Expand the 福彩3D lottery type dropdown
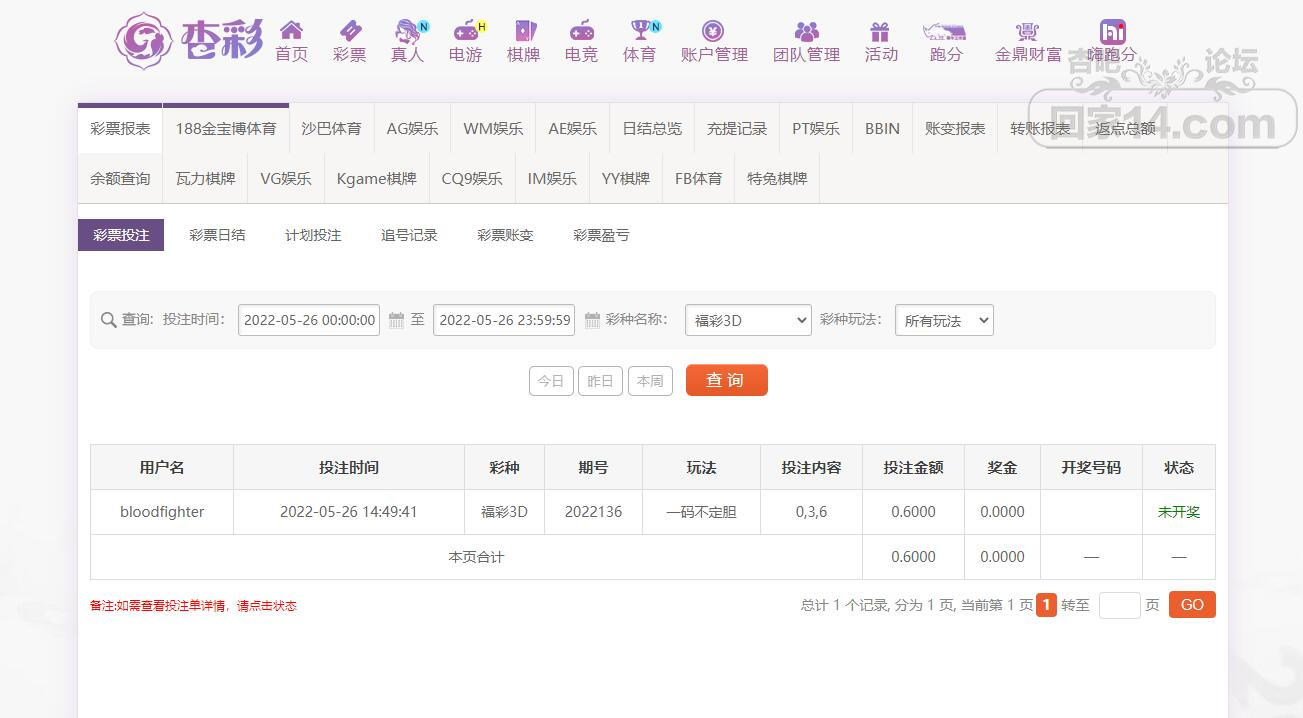The image size is (1303, 718). pos(747,320)
